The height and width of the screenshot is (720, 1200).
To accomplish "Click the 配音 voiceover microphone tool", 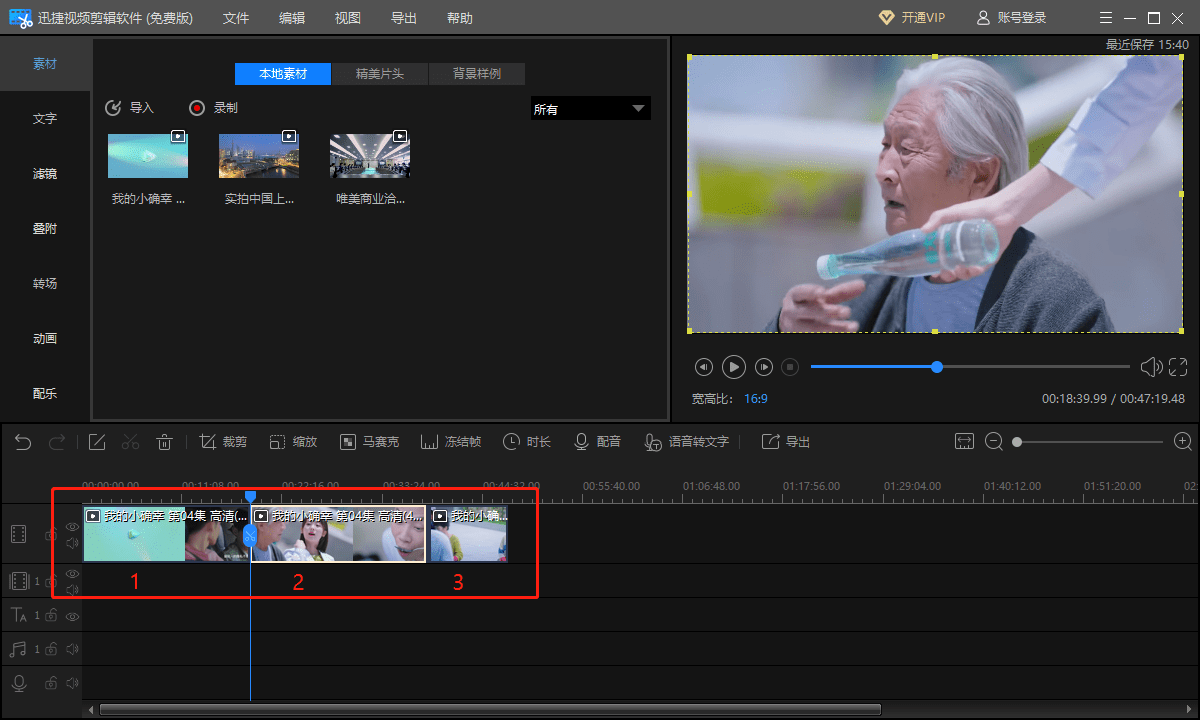I will coord(581,442).
